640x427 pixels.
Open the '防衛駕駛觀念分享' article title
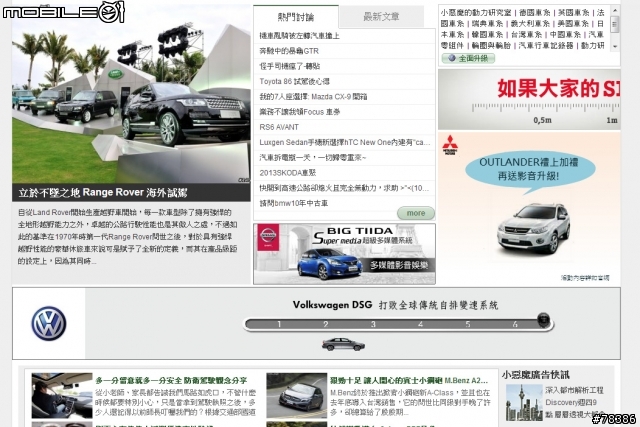171,380
